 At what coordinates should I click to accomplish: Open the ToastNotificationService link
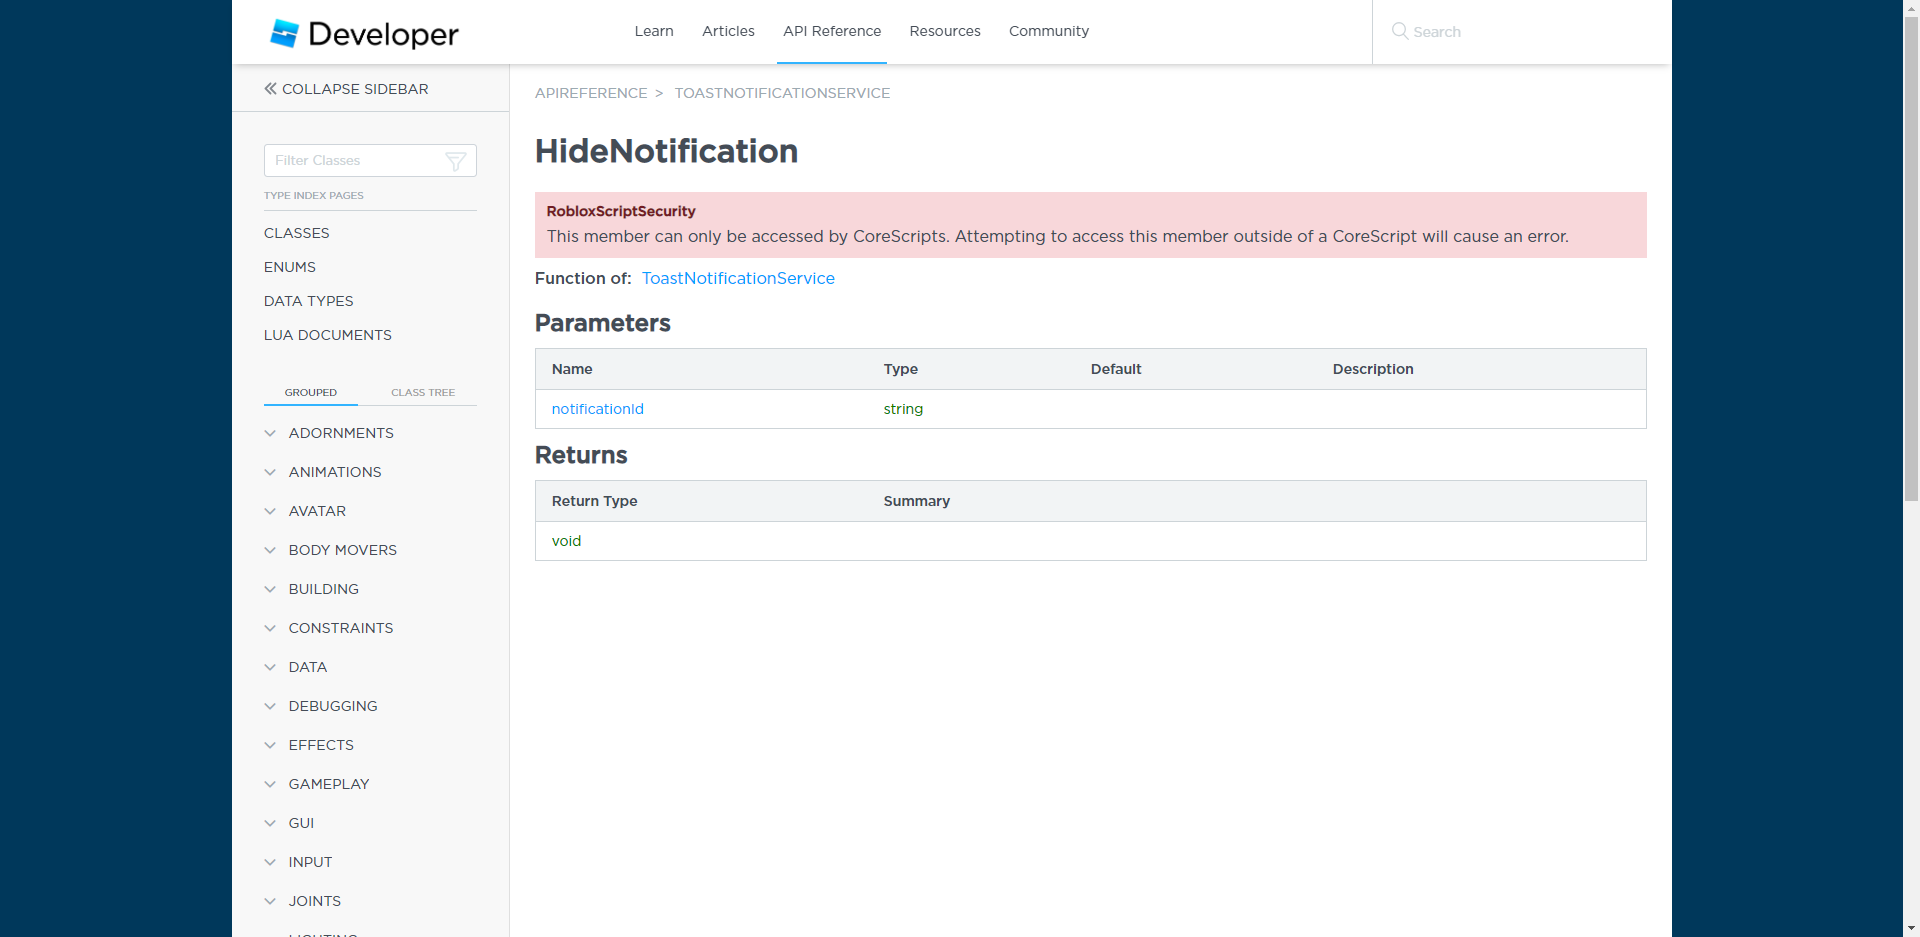point(738,278)
